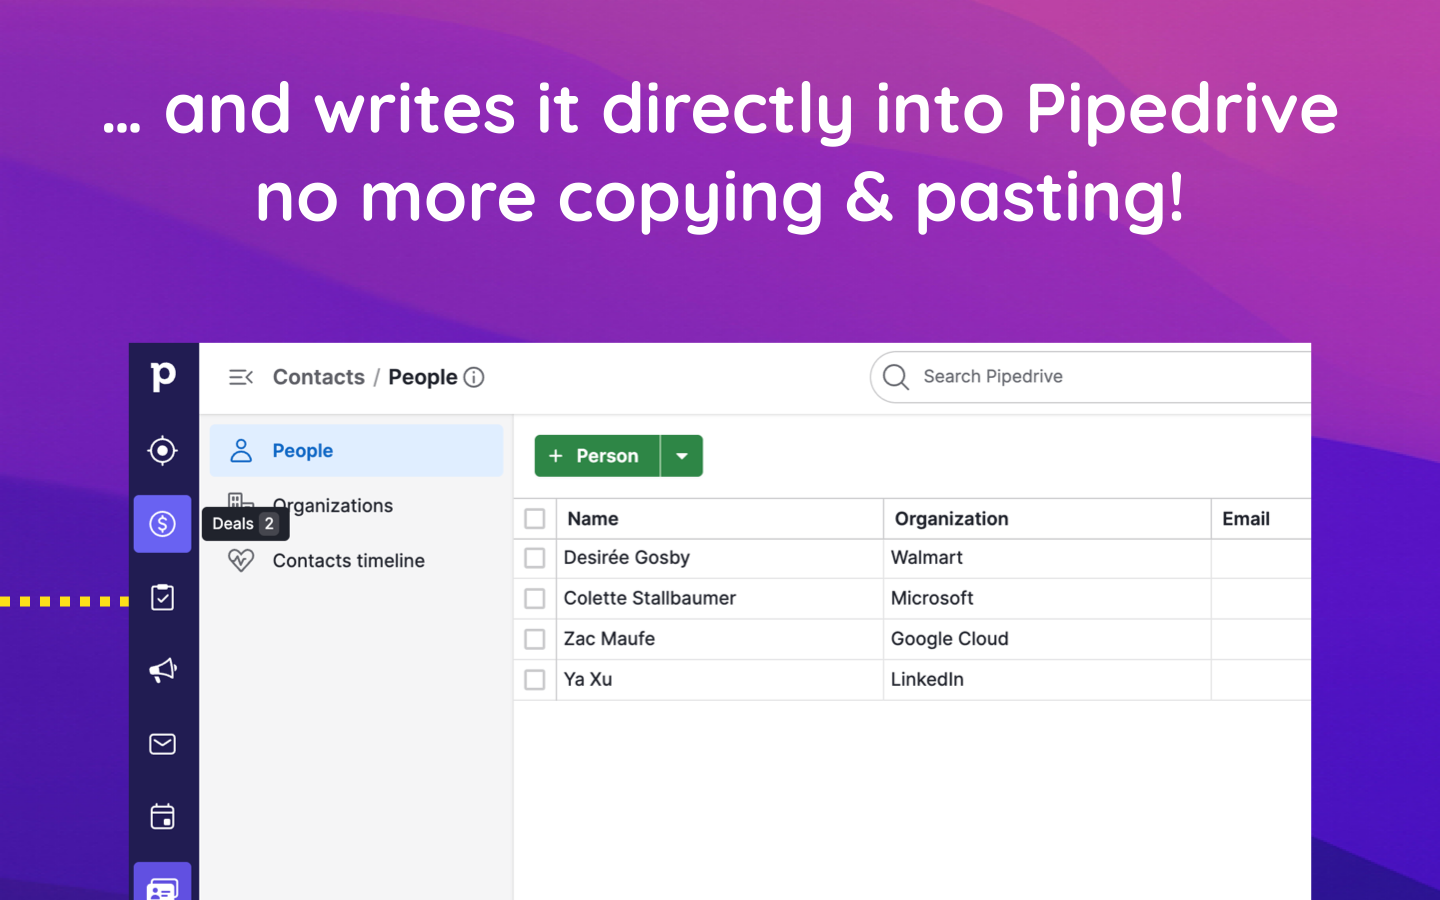The height and width of the screenshot is (900, 1440).
Task: Open the Google Cloud organization cell
Action: pyautogui.click(x=950, y=639)
